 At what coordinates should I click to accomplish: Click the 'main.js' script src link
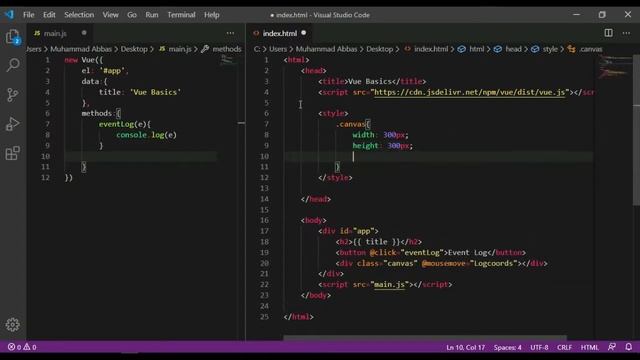click(389, 284)
